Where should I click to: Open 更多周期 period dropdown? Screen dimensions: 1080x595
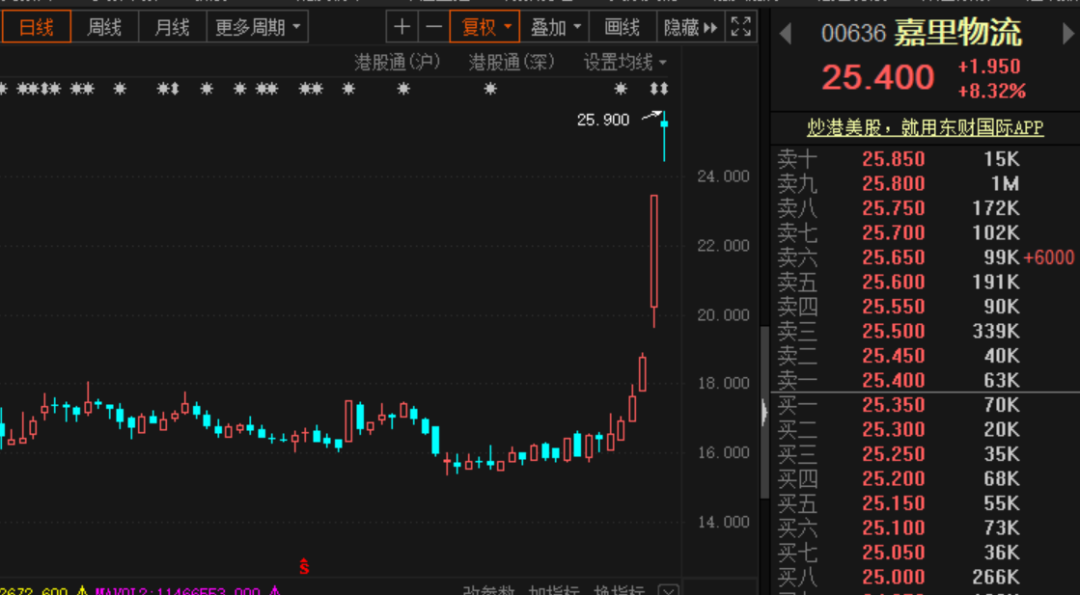pyautogui.click(x=258, y=28)
